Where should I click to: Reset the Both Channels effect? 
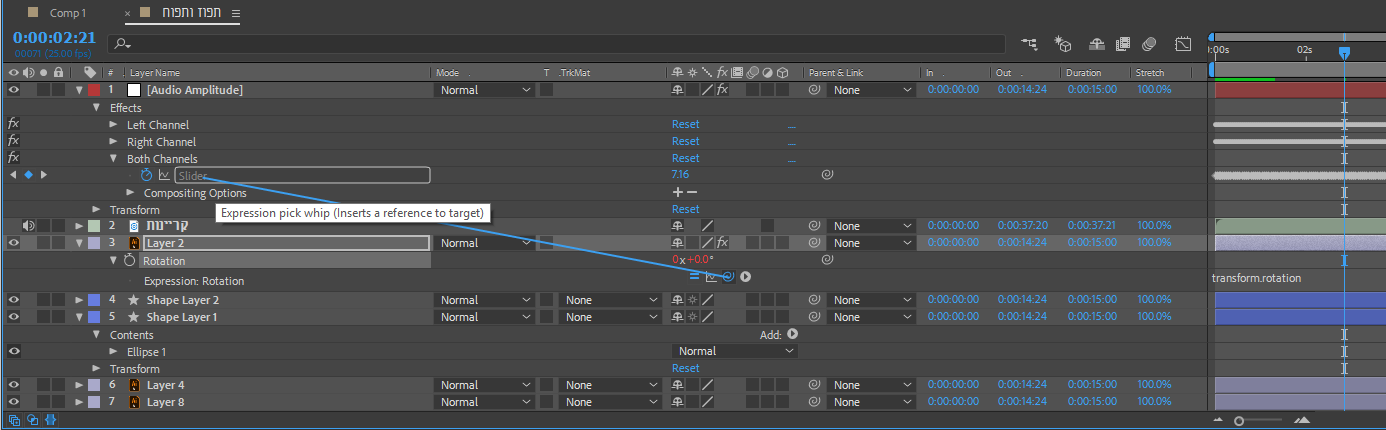685,158
